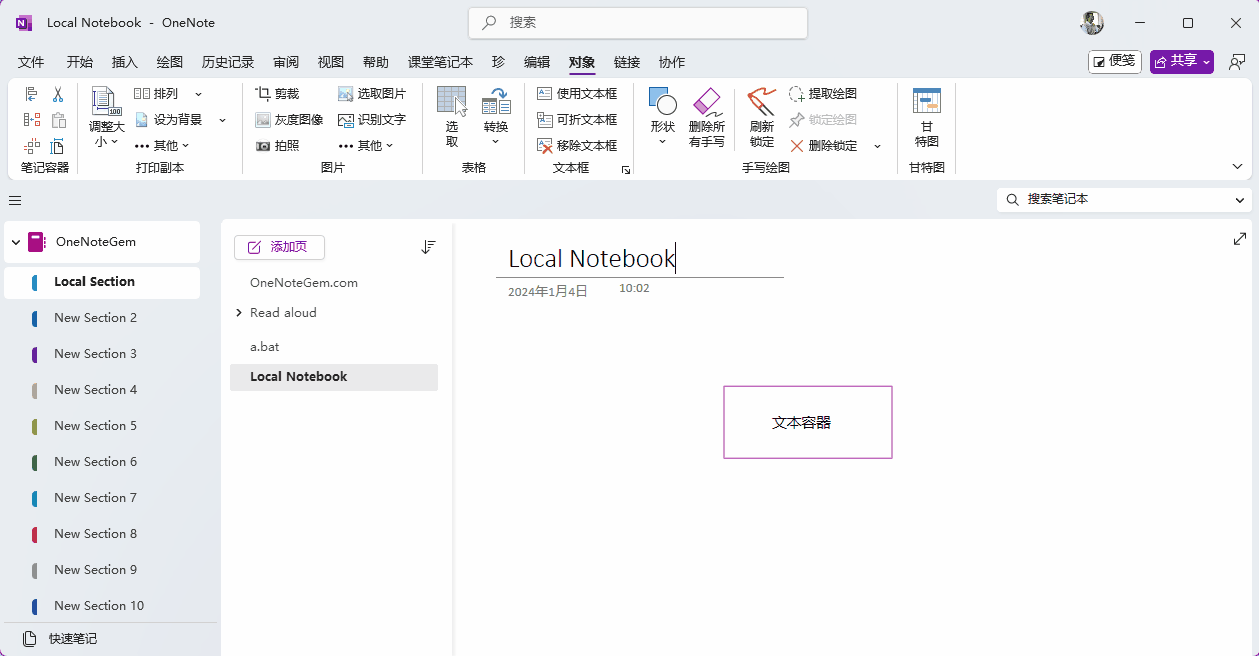Click the user profile avatar

click(1092, 23)
